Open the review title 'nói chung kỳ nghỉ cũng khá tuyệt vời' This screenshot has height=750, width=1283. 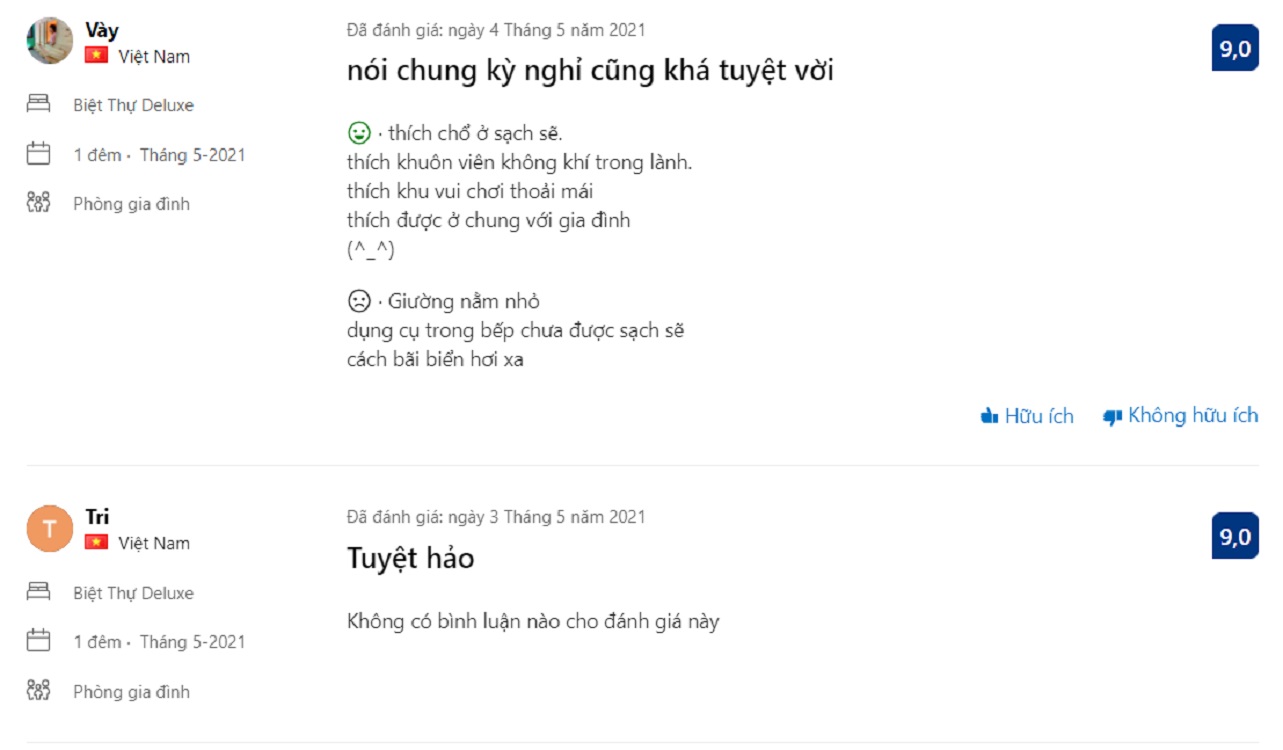point(590,71)
